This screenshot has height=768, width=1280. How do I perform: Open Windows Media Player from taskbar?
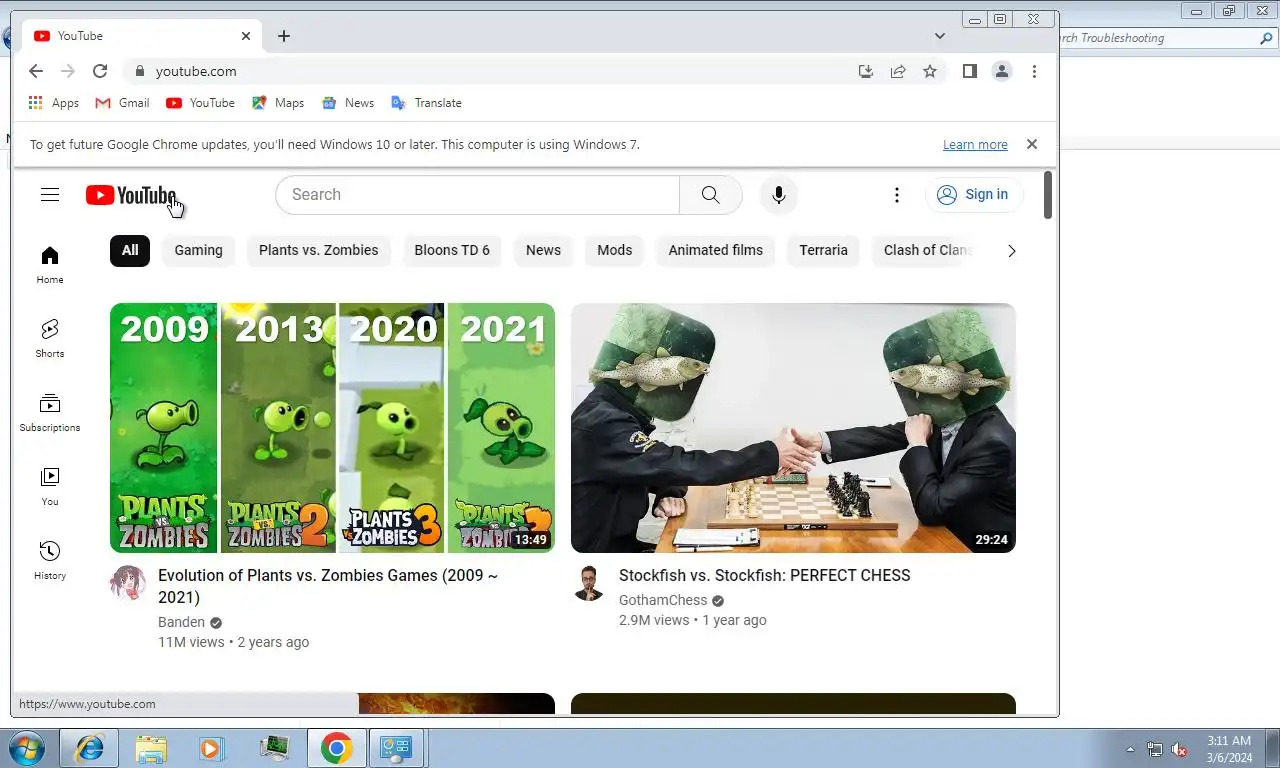pyautogui.click(x=211, y=748)
